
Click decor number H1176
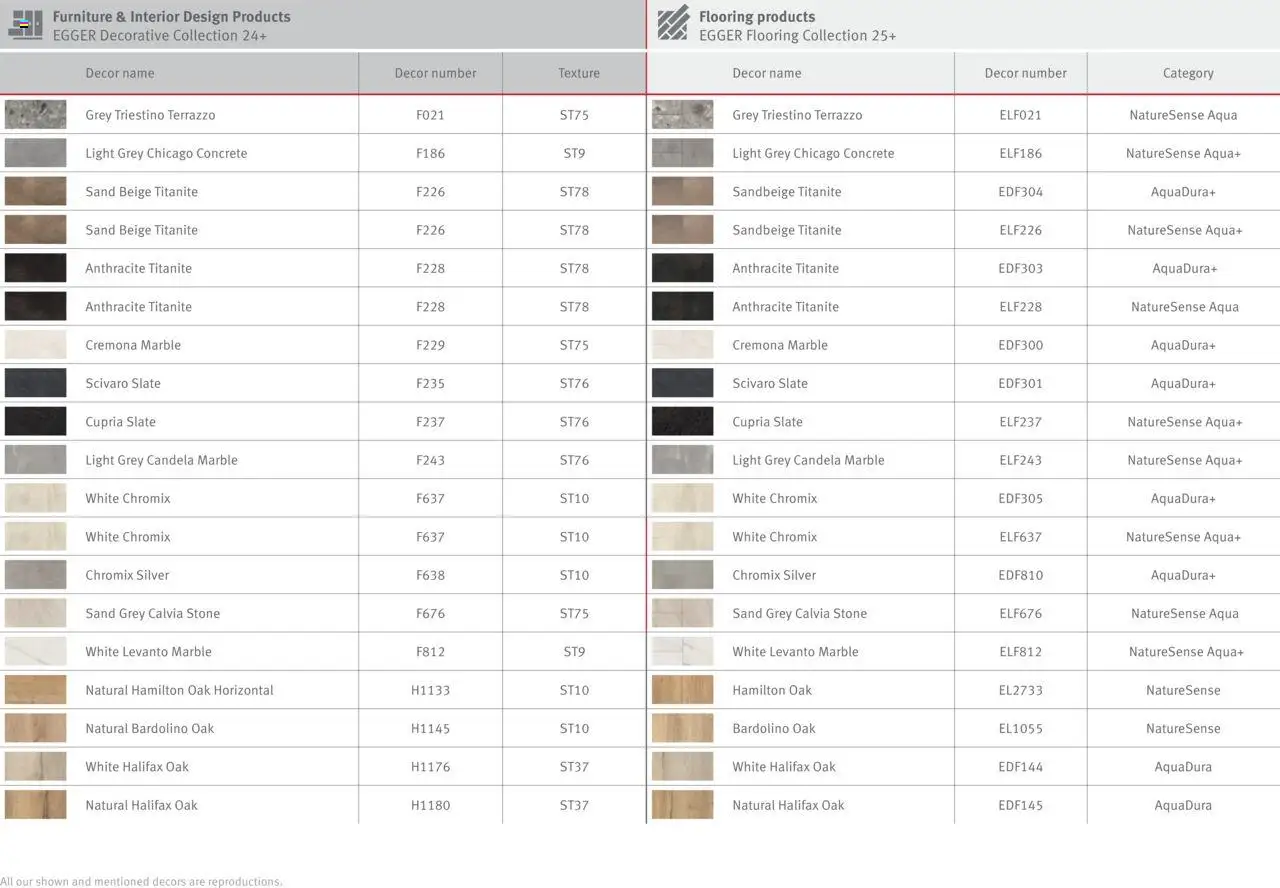click(430, 767)
